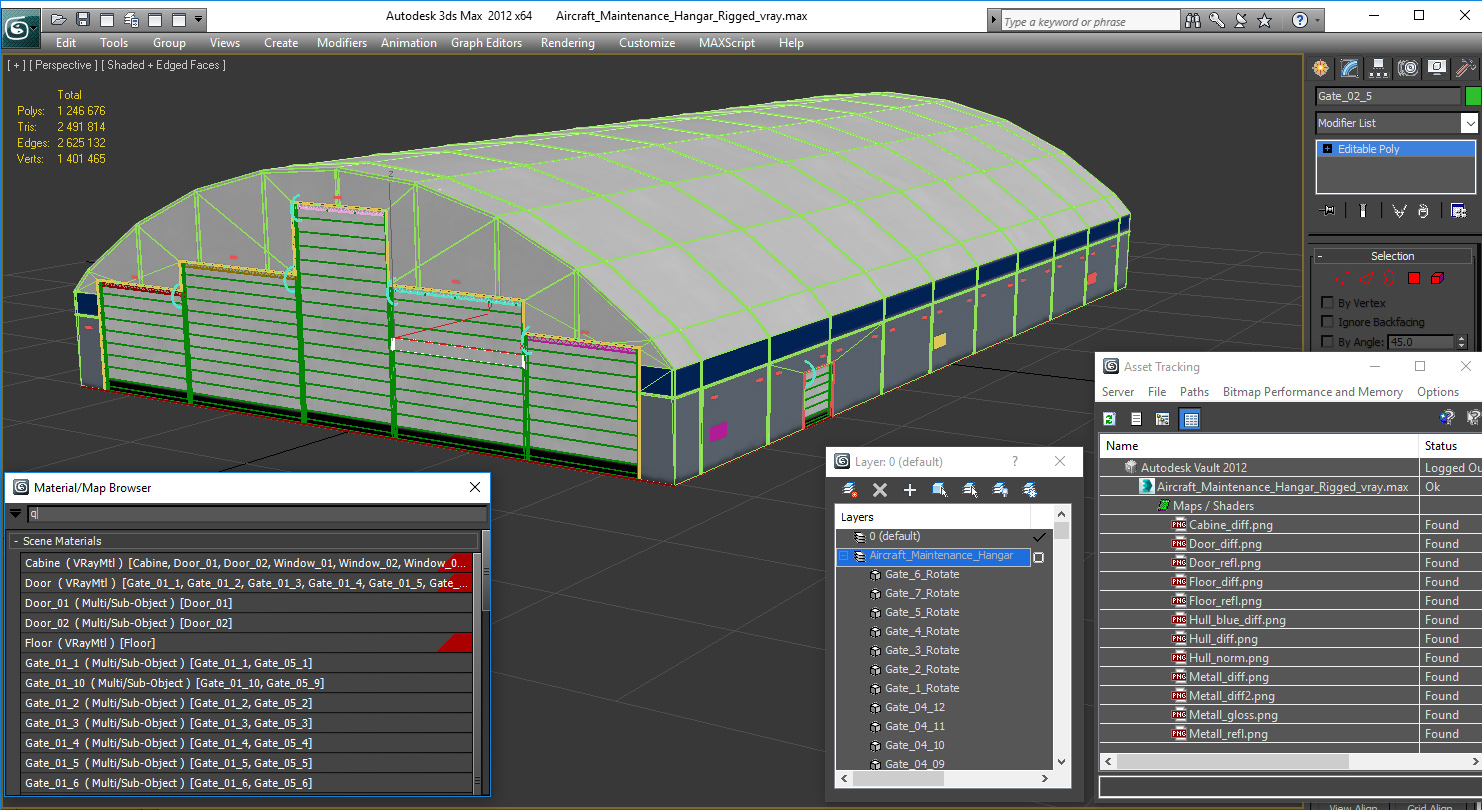Screen dimensions: 1482x810
Task: Switch Asset Tracking to table view icon
Action: (x=1190, y=419)
